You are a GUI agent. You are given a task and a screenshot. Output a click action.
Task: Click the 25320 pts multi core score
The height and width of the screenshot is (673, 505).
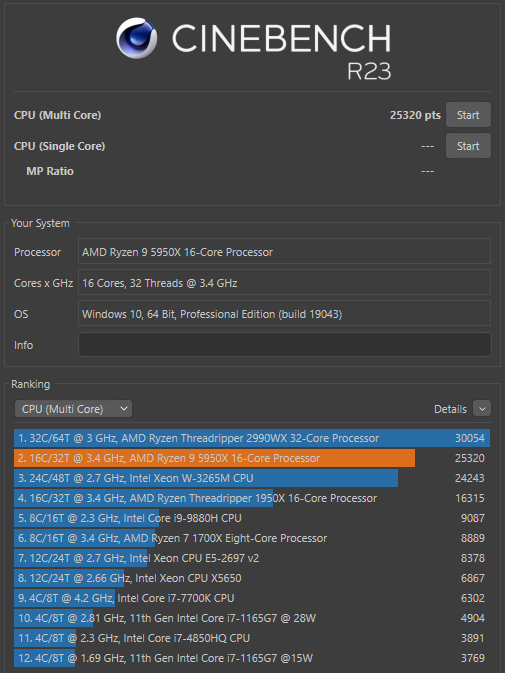pyautogui.click(x=415, y=115)
